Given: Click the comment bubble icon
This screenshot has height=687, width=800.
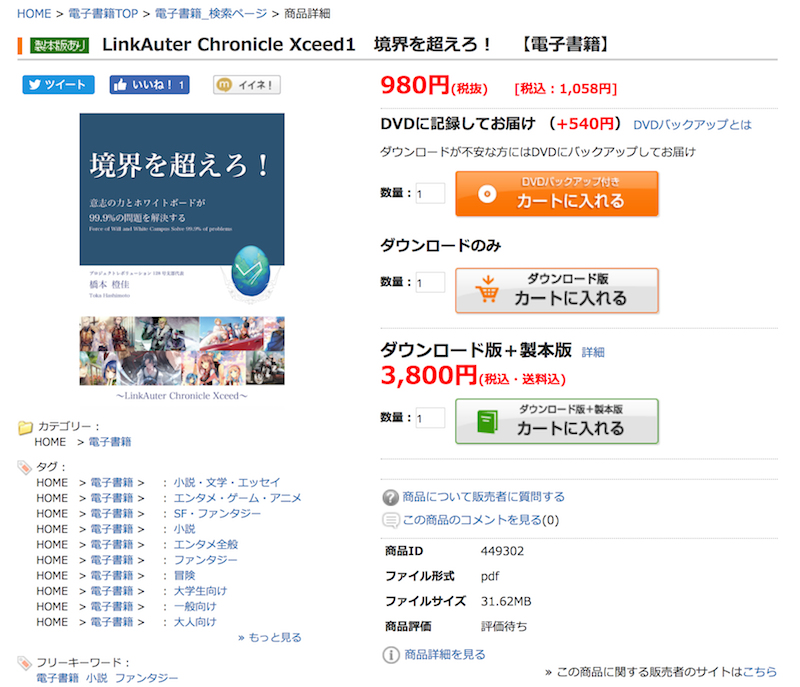Looking at the screenshot, I should click(390, 520).
